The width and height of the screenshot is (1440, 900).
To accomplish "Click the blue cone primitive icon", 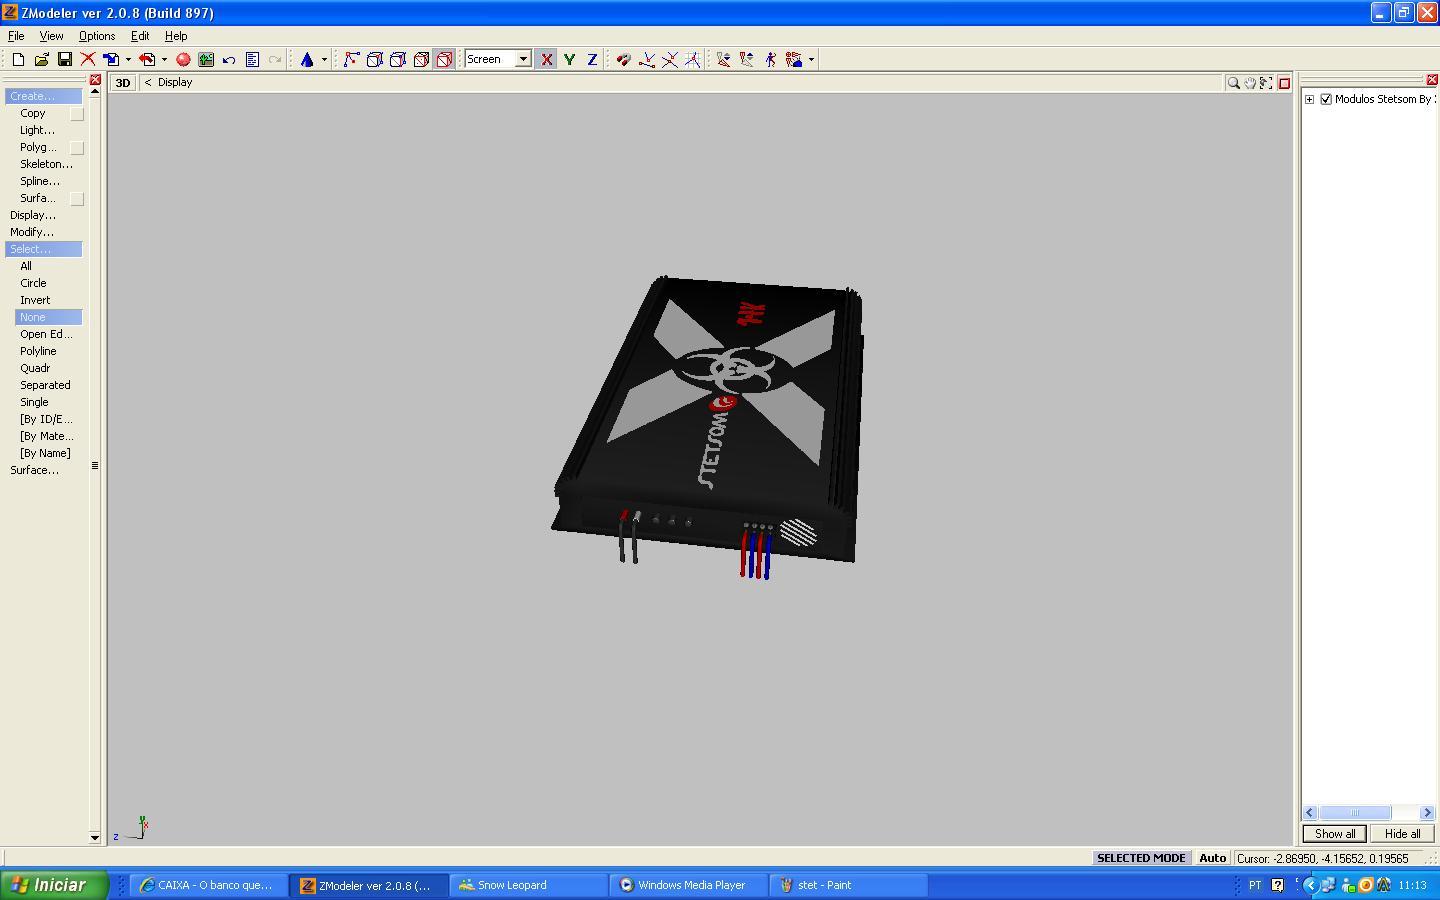I will tap(307, 60).
